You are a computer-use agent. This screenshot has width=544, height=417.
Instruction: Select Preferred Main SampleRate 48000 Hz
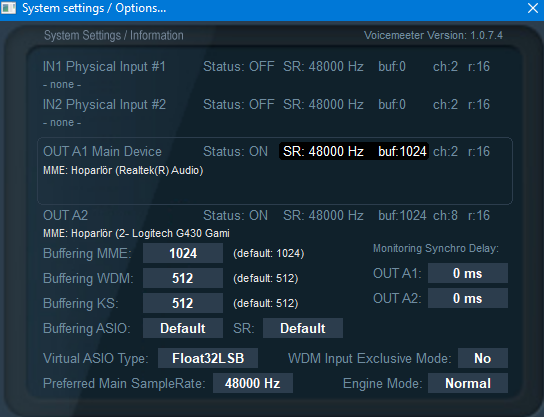pyautogui.click(x=253, y=383)
